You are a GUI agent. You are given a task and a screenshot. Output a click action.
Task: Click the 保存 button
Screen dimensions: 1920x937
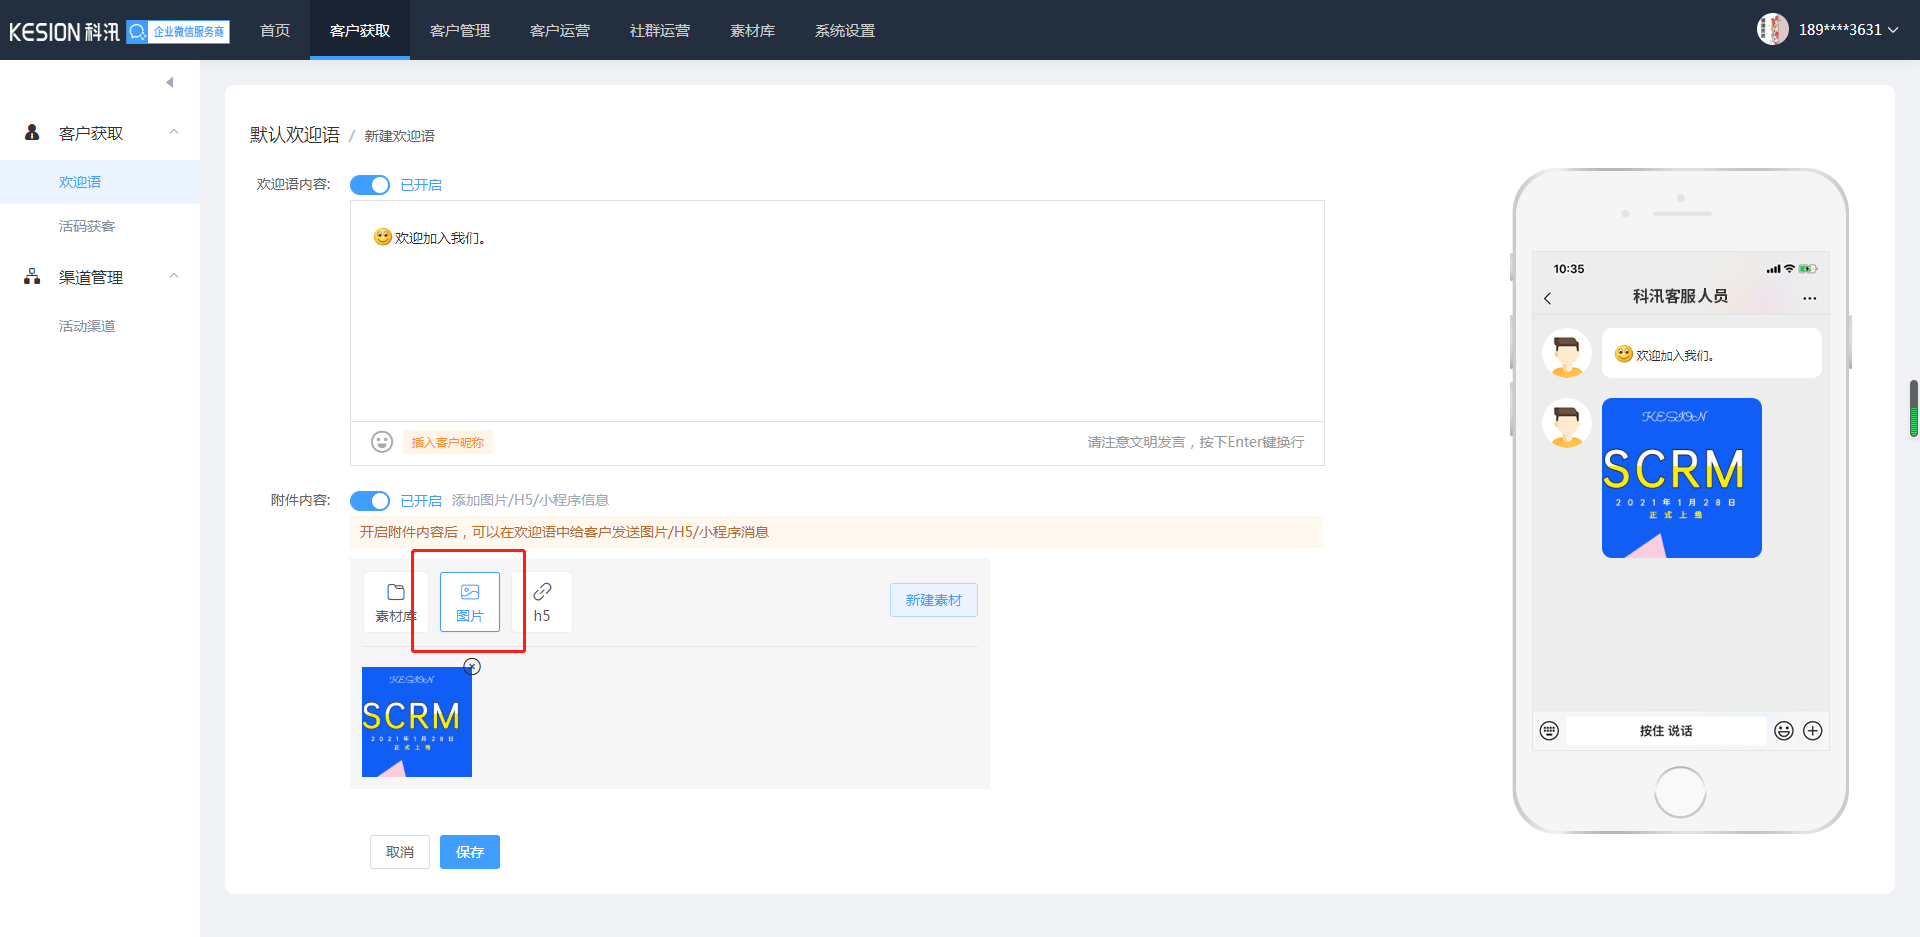point(470,852)
